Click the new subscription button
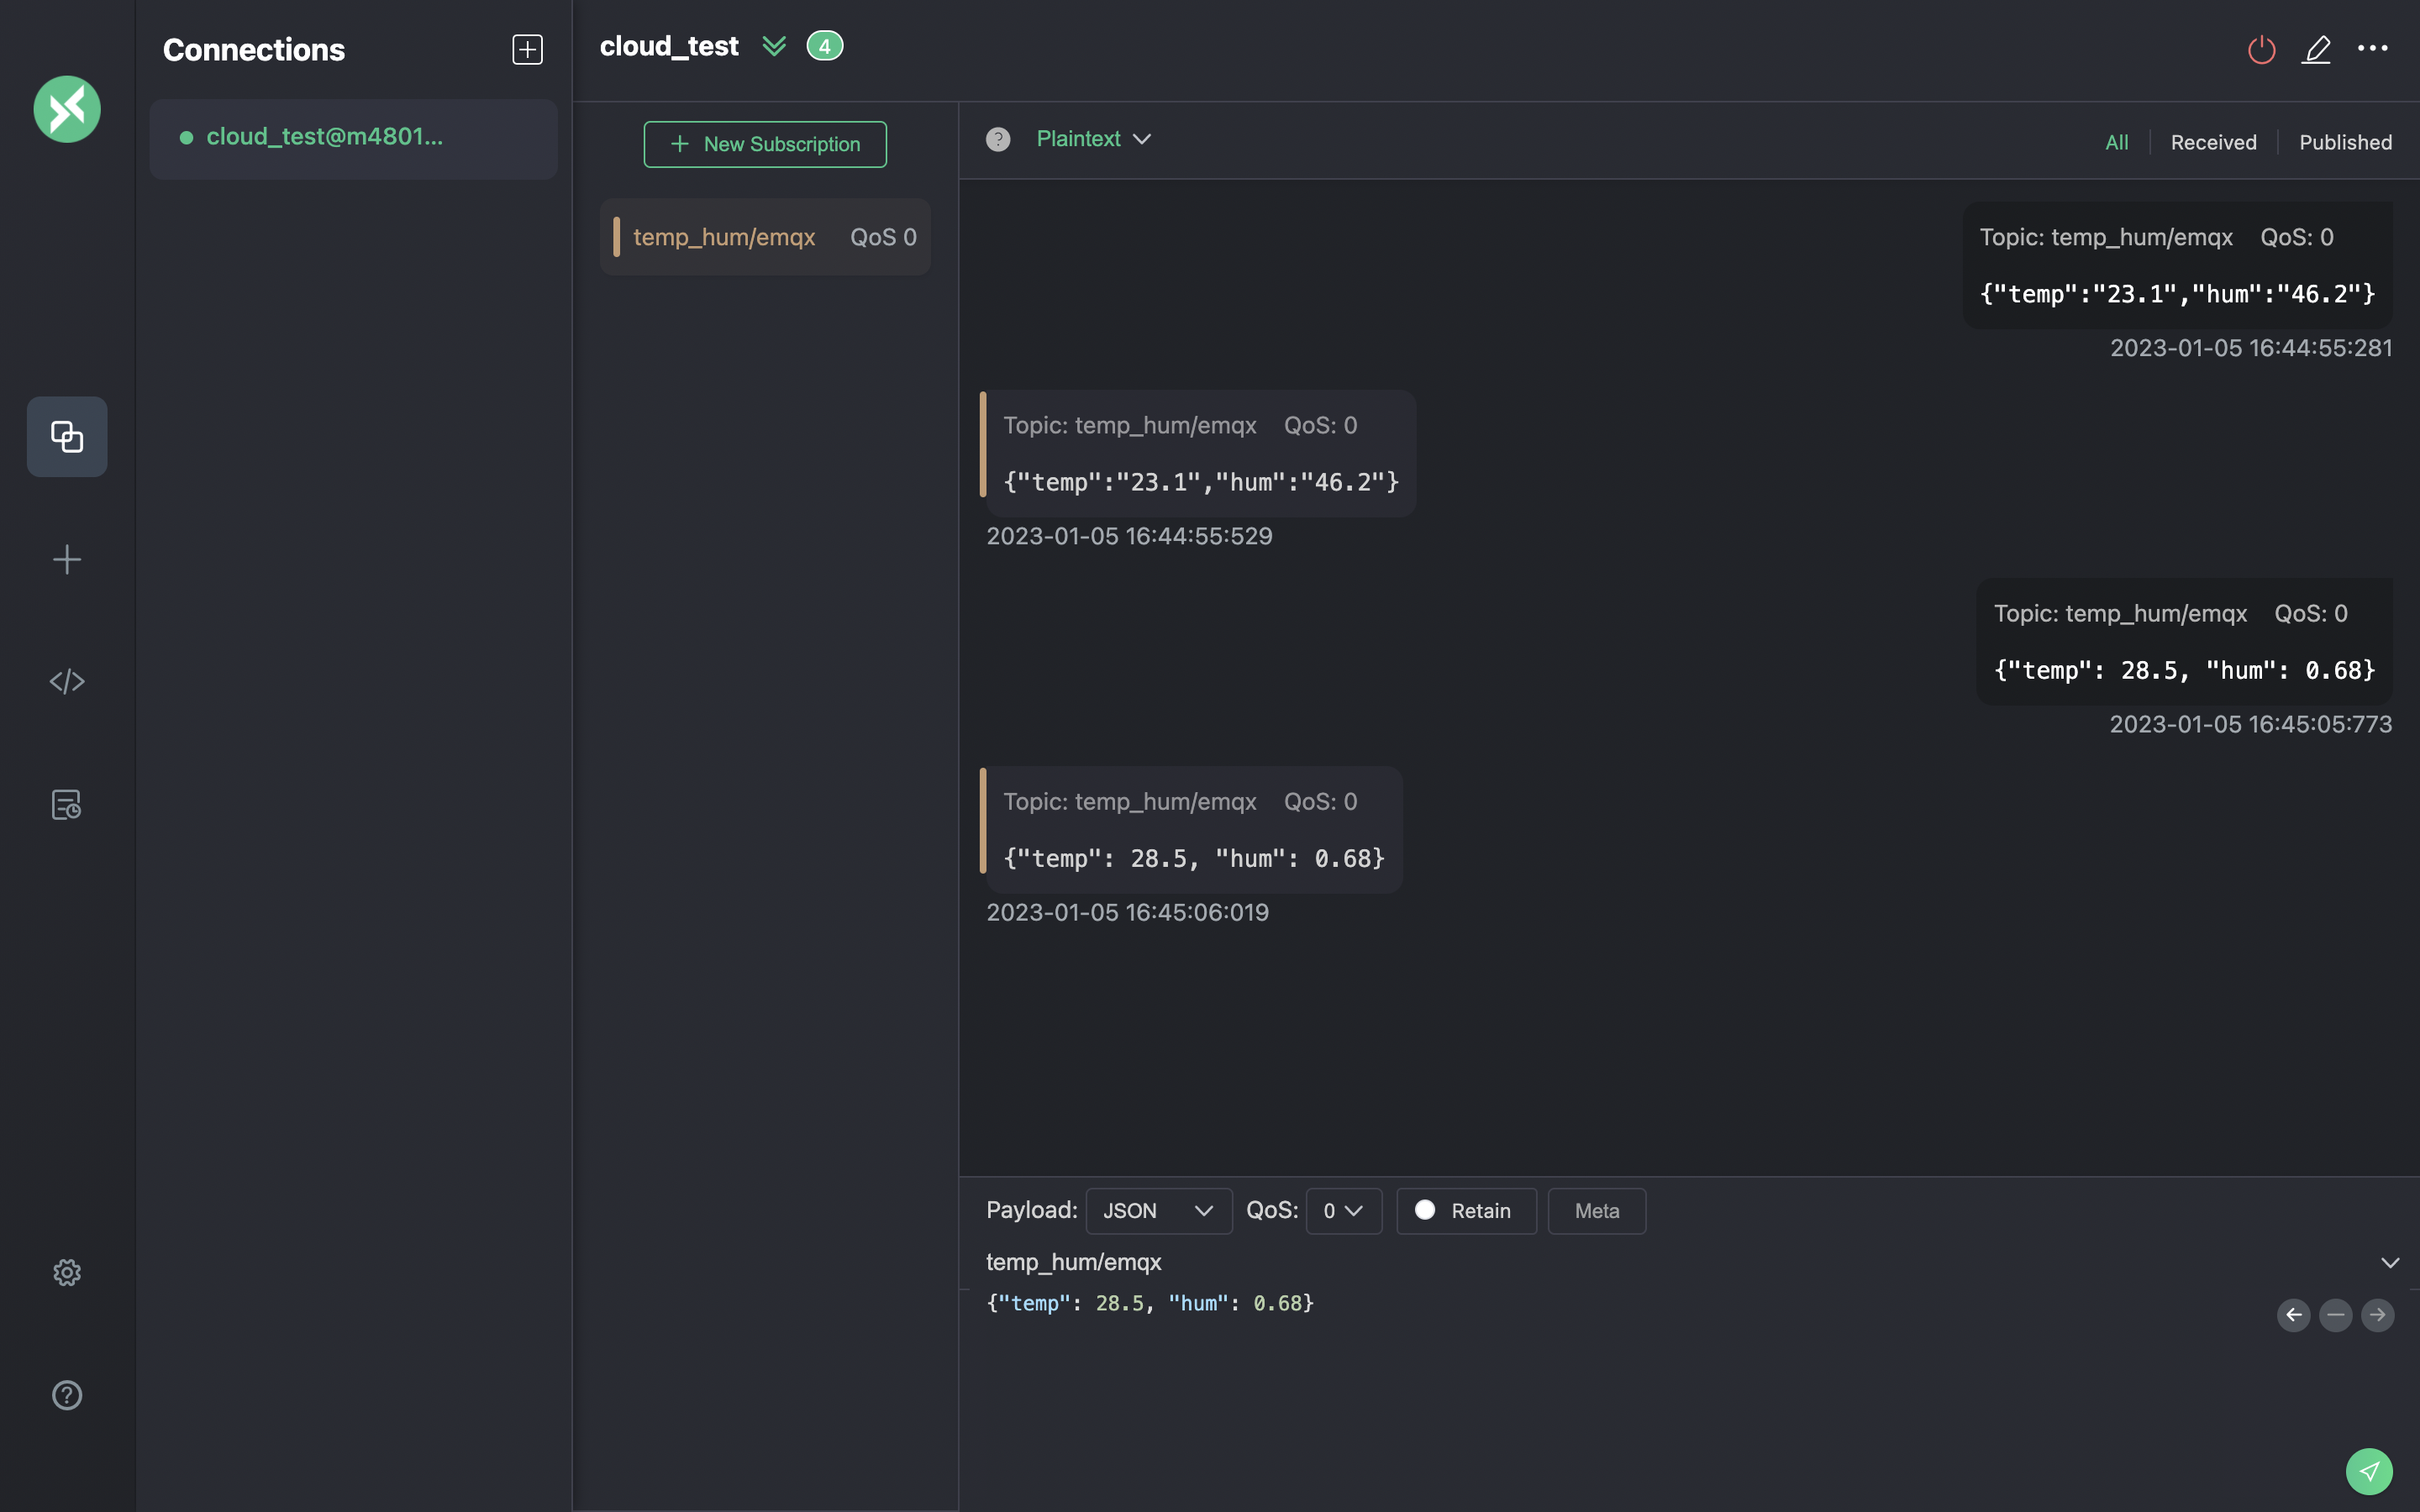2420x1512 pixels. click(765, 143)
